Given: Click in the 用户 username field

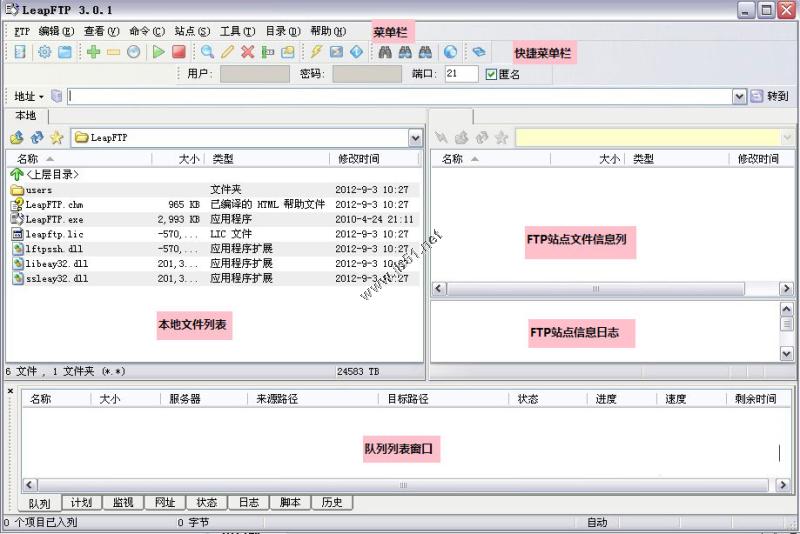Looking at the screenshot, I should point(255,74).
